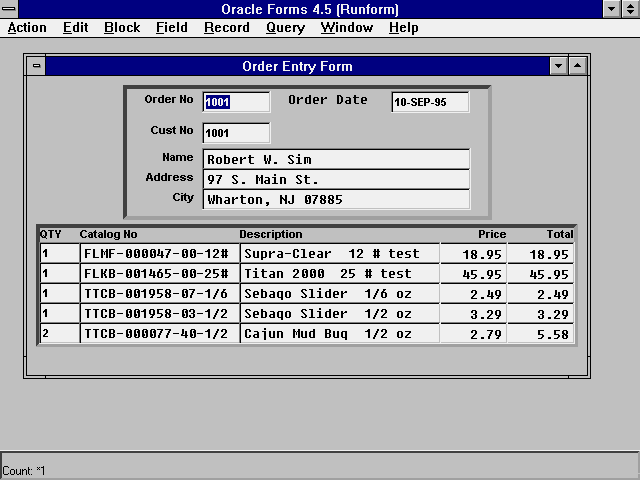Open the Window menu
Screen dimensions: 640x480
point(346,28)
